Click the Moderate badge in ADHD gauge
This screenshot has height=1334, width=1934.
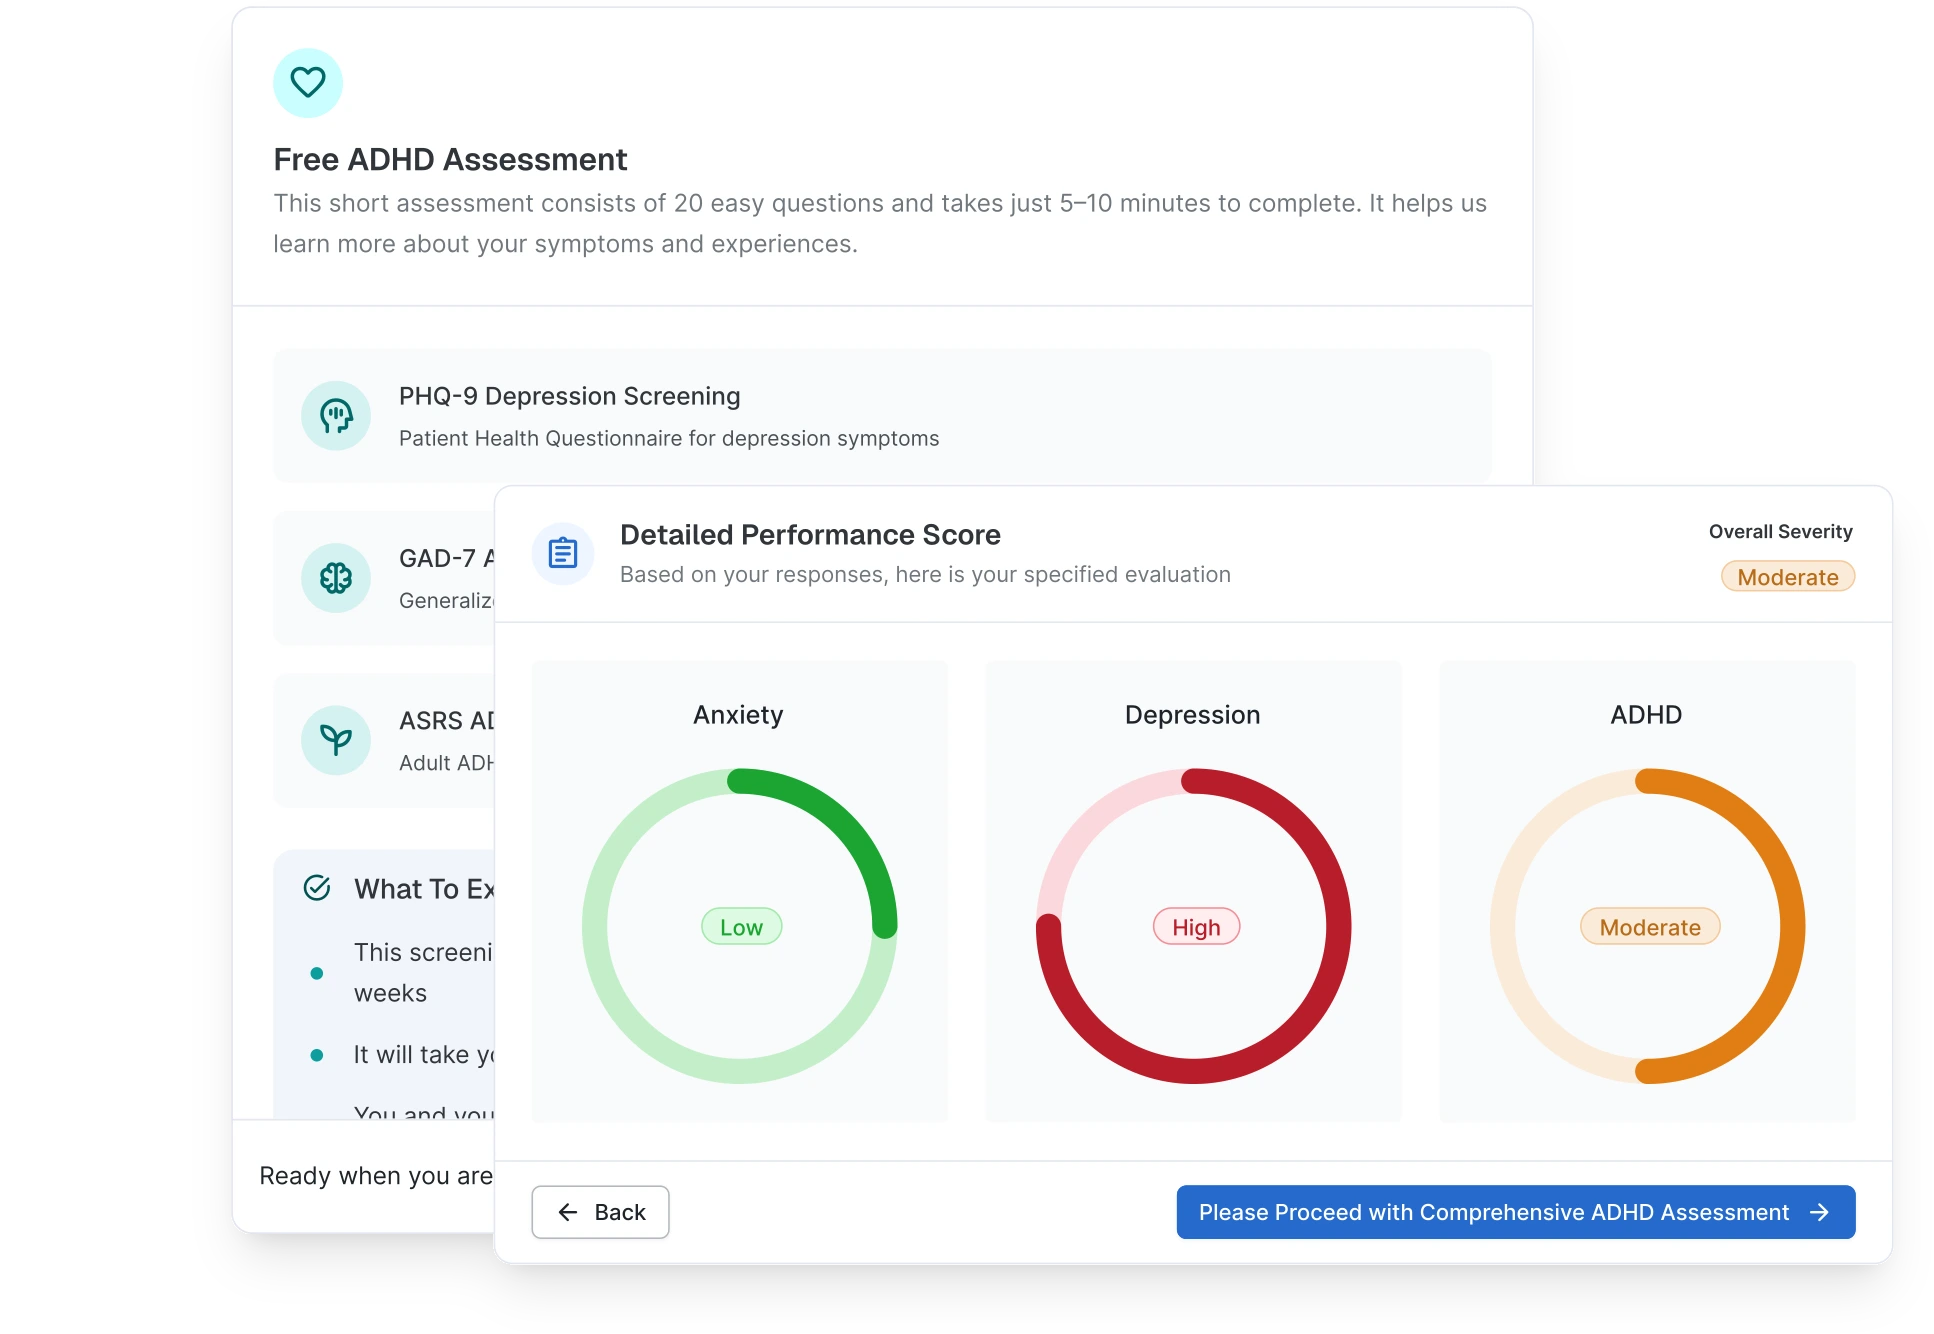(x=1650, y=927)
